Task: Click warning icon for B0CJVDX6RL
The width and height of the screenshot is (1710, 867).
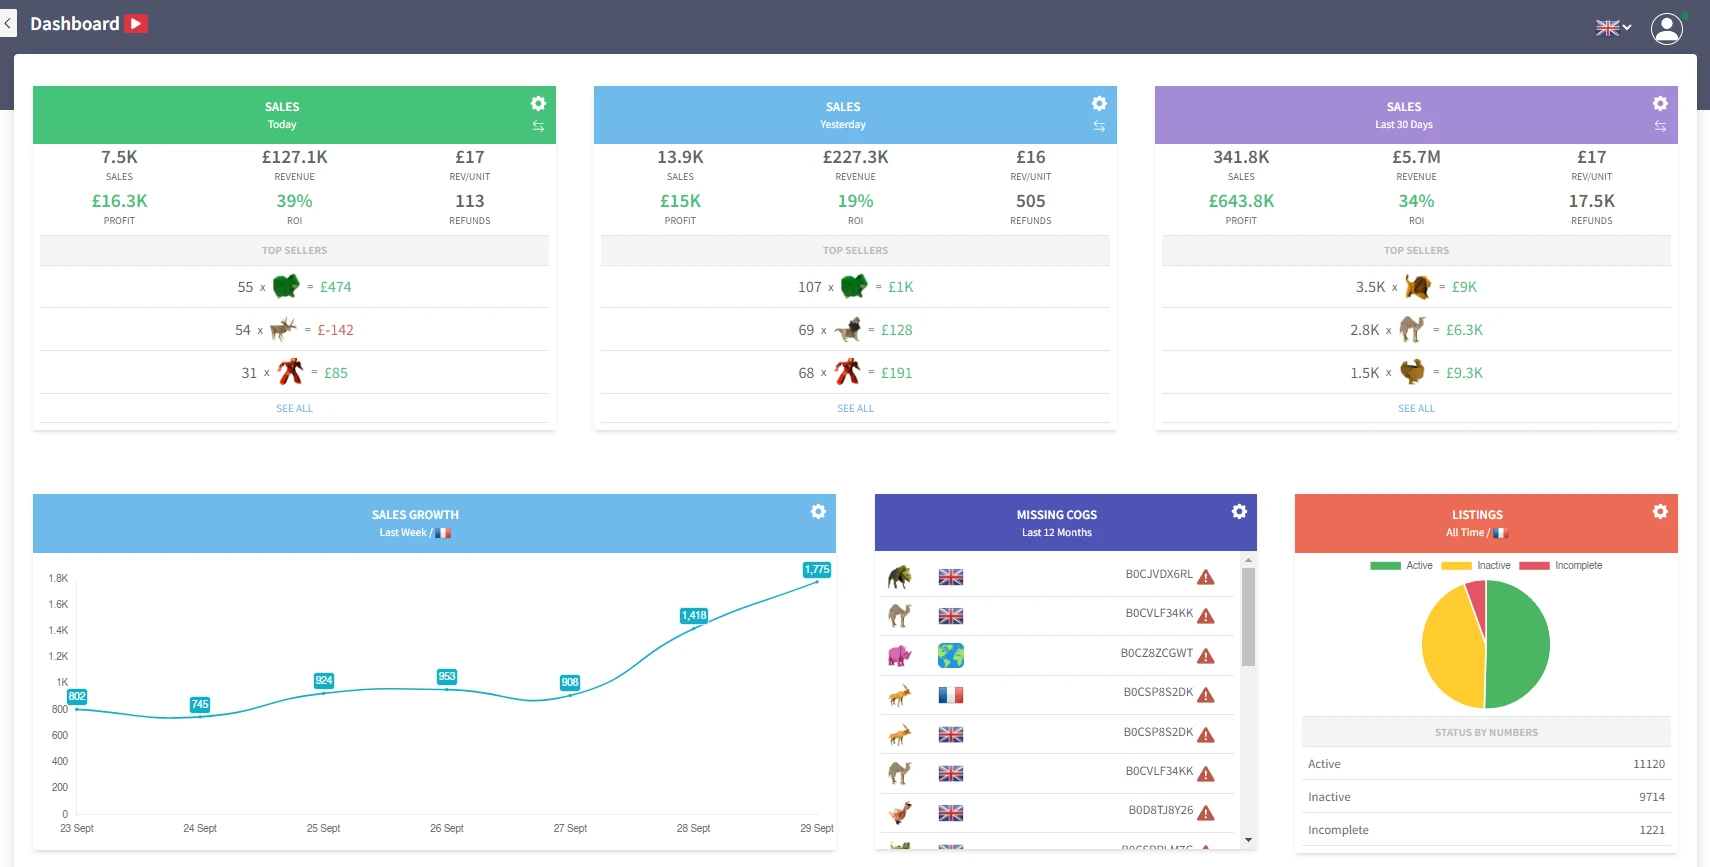Action: tap(1206, 577)
